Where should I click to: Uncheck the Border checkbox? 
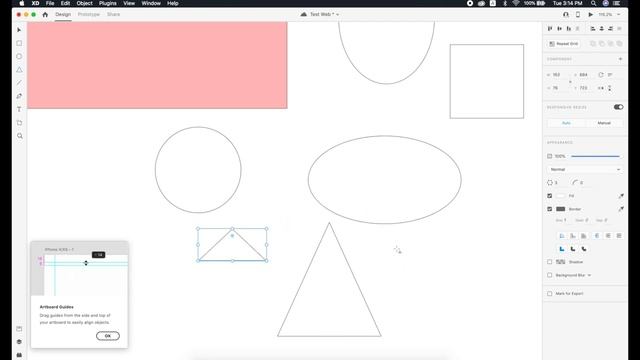pyautogui.click(x=549, y=209)
